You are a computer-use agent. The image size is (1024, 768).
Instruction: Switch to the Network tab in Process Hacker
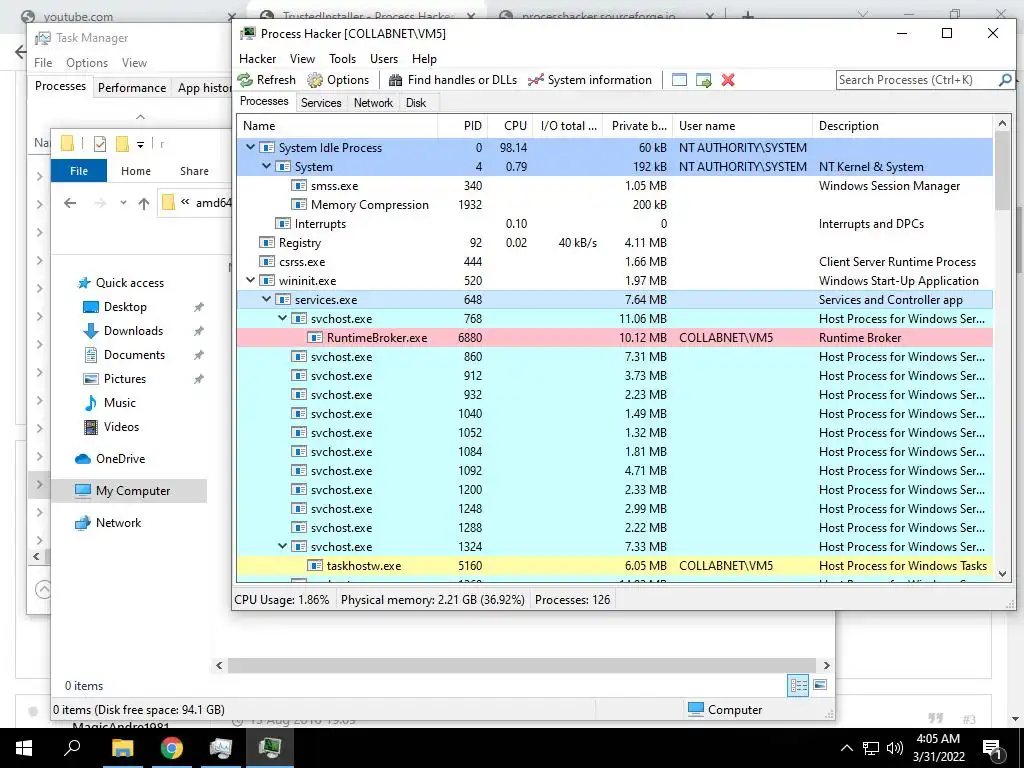374,103
